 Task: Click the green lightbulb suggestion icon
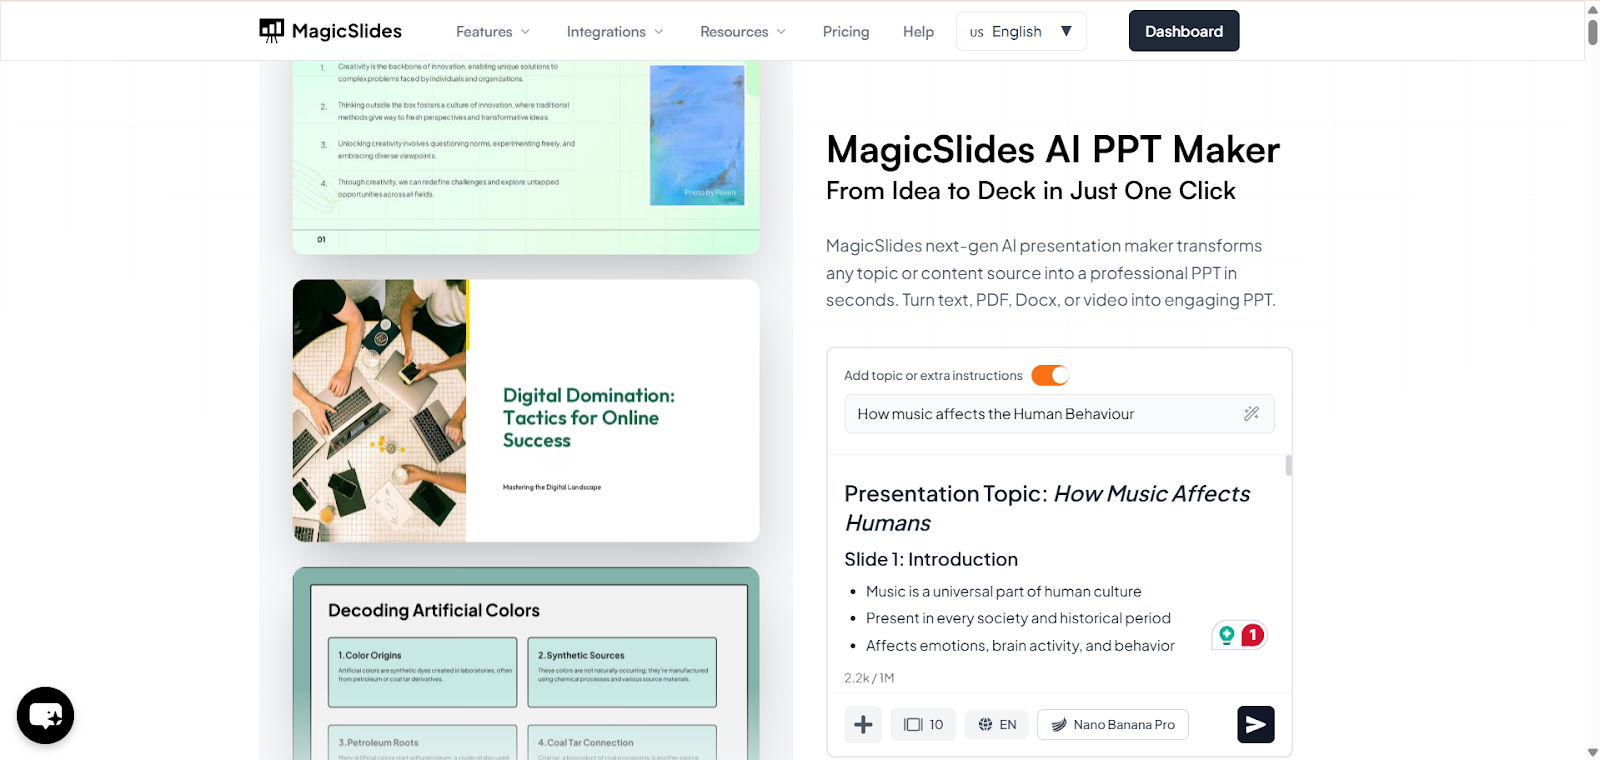pyautogui.click(x=1226, y=635)
